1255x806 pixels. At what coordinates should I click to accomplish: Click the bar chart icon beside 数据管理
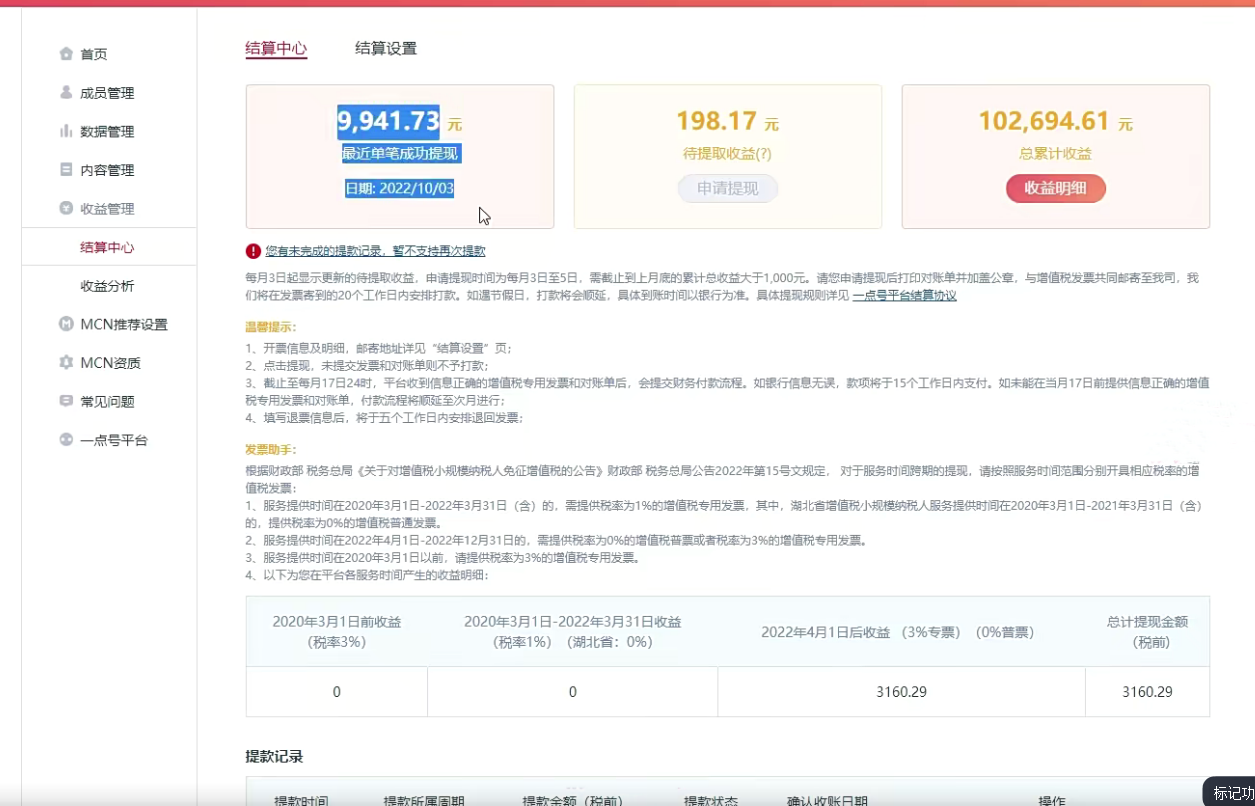click(x=66, y=131)
